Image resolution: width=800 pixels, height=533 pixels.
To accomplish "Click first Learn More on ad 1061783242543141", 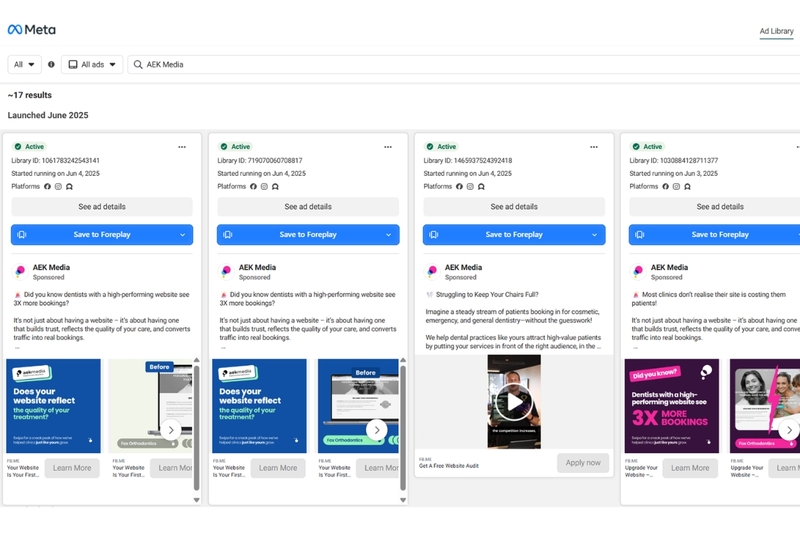I will 72,468.
